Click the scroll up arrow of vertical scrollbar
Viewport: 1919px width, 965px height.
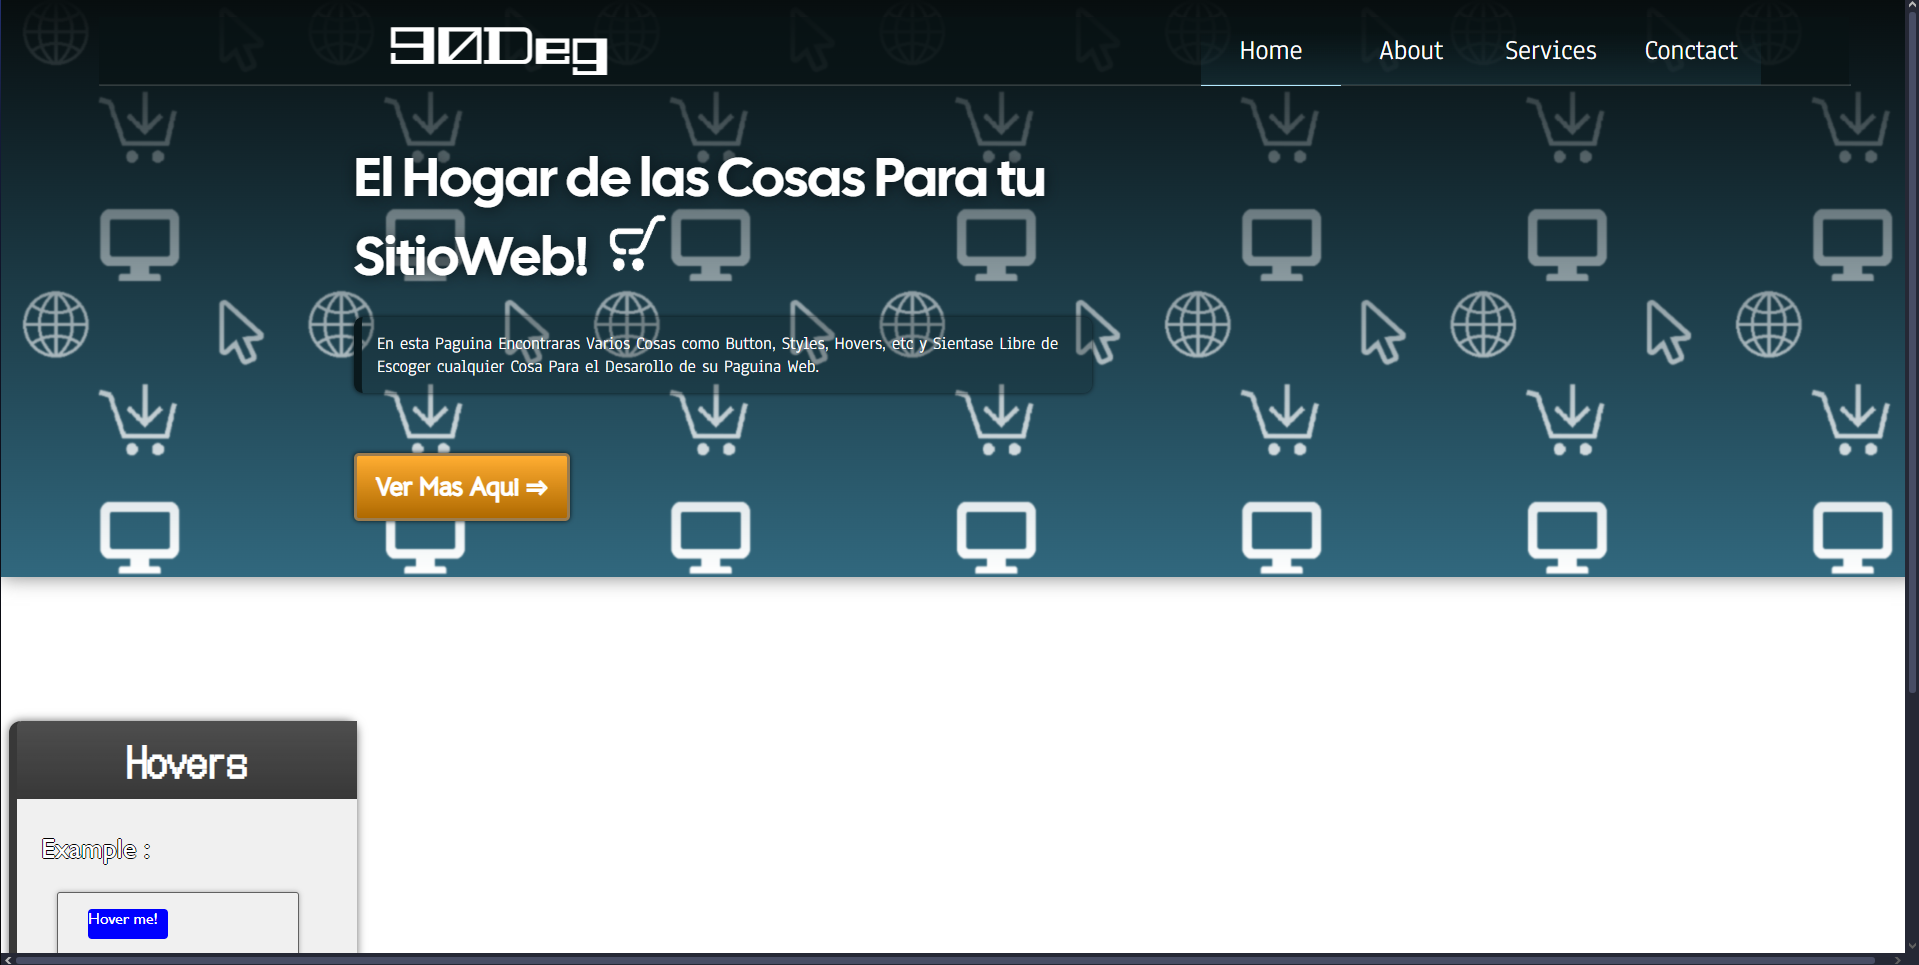coord(1912,6)
